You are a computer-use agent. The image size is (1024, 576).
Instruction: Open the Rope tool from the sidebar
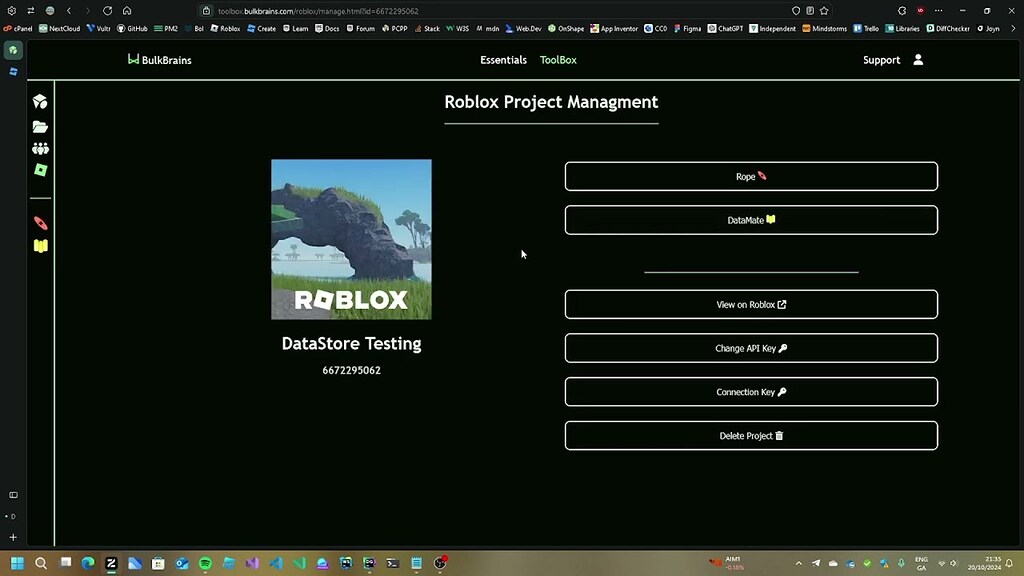click(x=40, y=221)
